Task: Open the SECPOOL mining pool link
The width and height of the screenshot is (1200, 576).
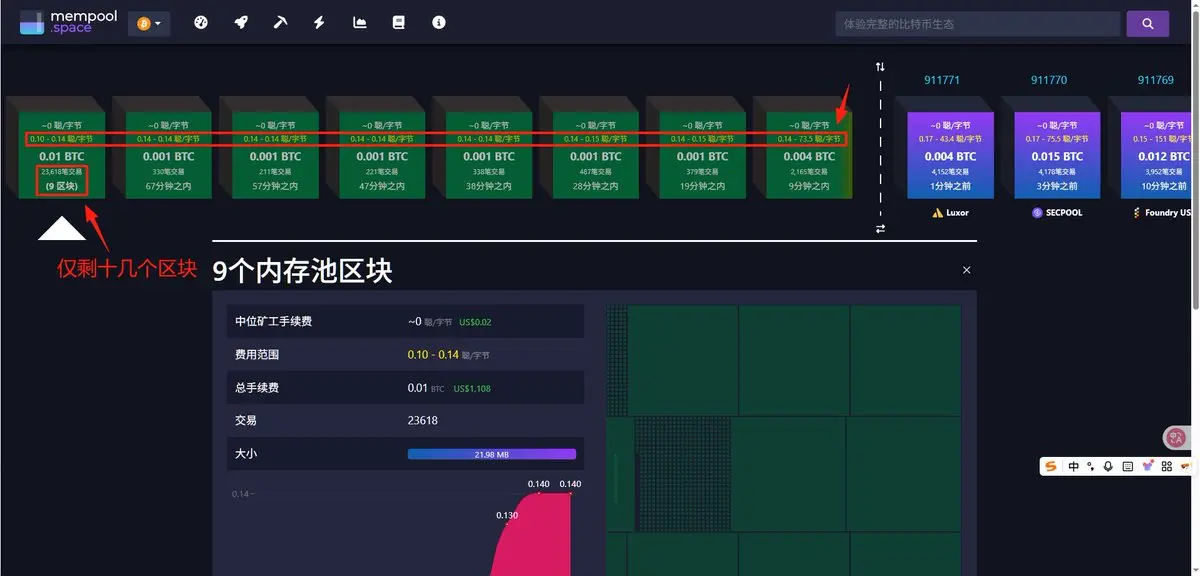Action: (x=1056, y=213)
